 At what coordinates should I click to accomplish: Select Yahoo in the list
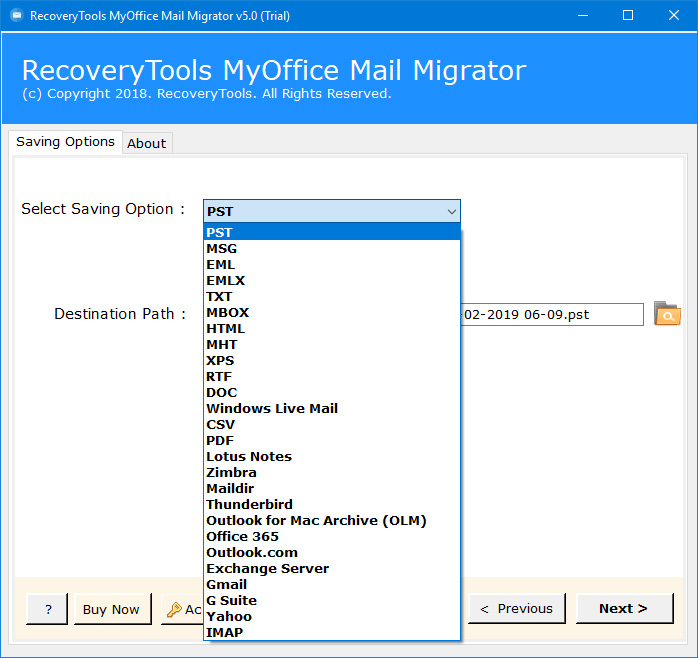(x=332, y=617)
